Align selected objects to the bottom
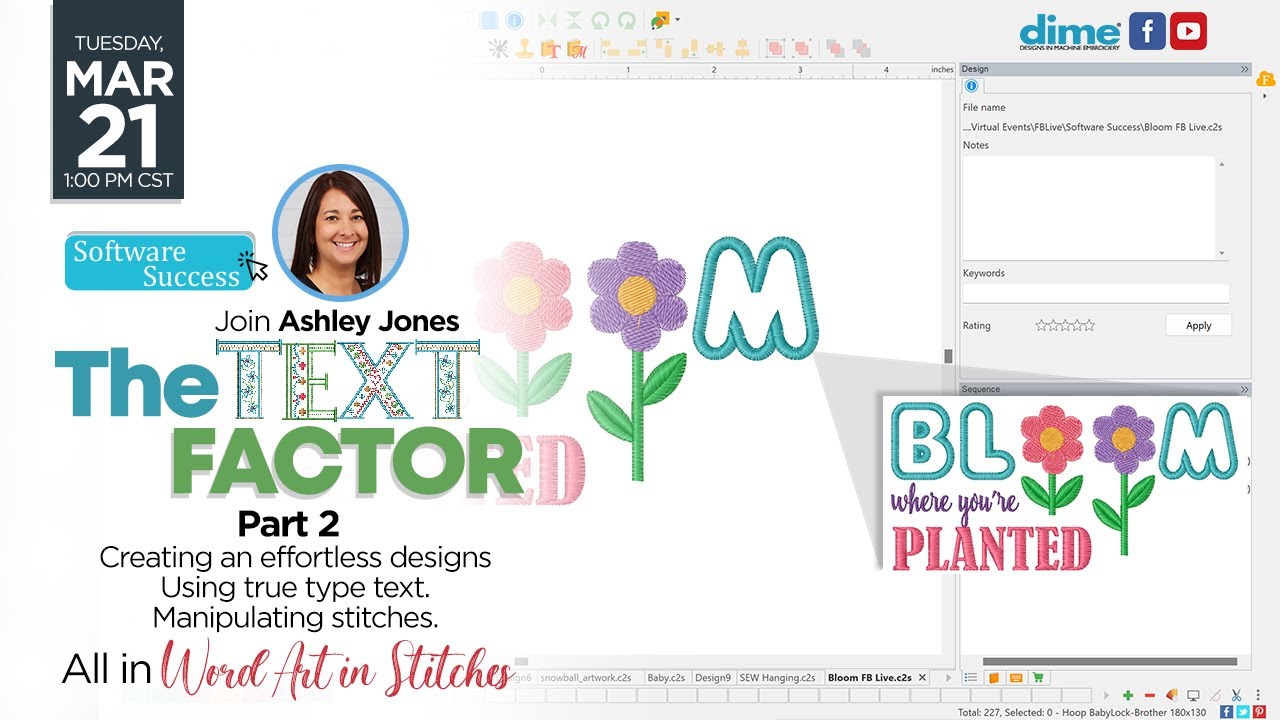 (x=690, y=48)
